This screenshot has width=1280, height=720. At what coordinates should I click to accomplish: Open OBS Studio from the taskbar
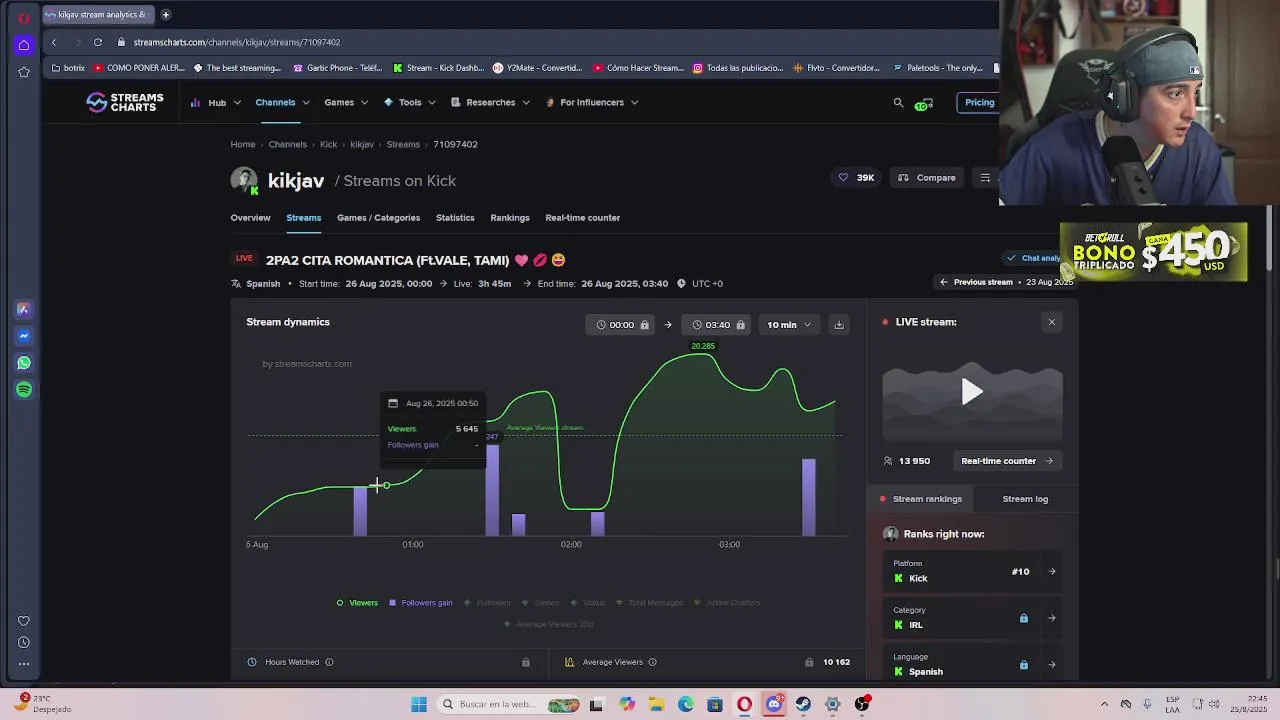tap(862, 705)
